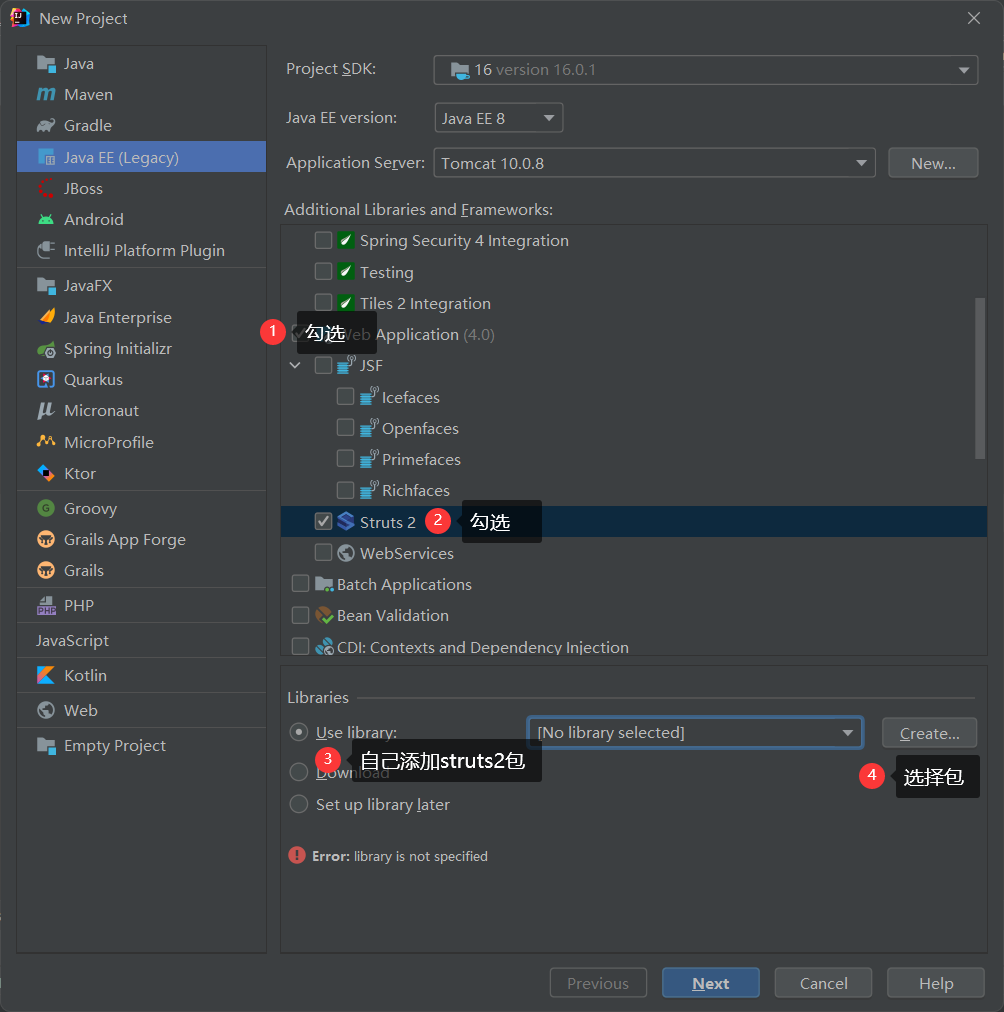Choose the Ktor icon
This screenshot has height=1012, width=1004.
(46, 473)
